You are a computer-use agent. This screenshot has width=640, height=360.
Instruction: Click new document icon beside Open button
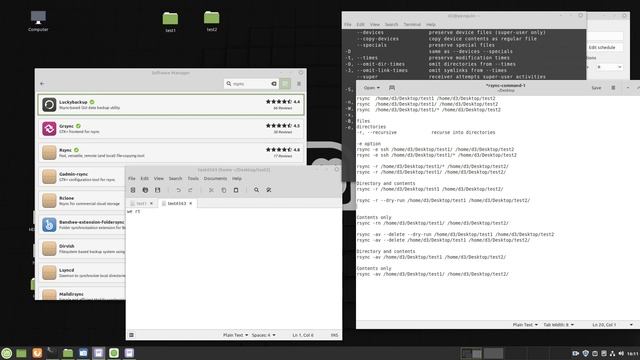pyautogui.click(x=392, y=88)
